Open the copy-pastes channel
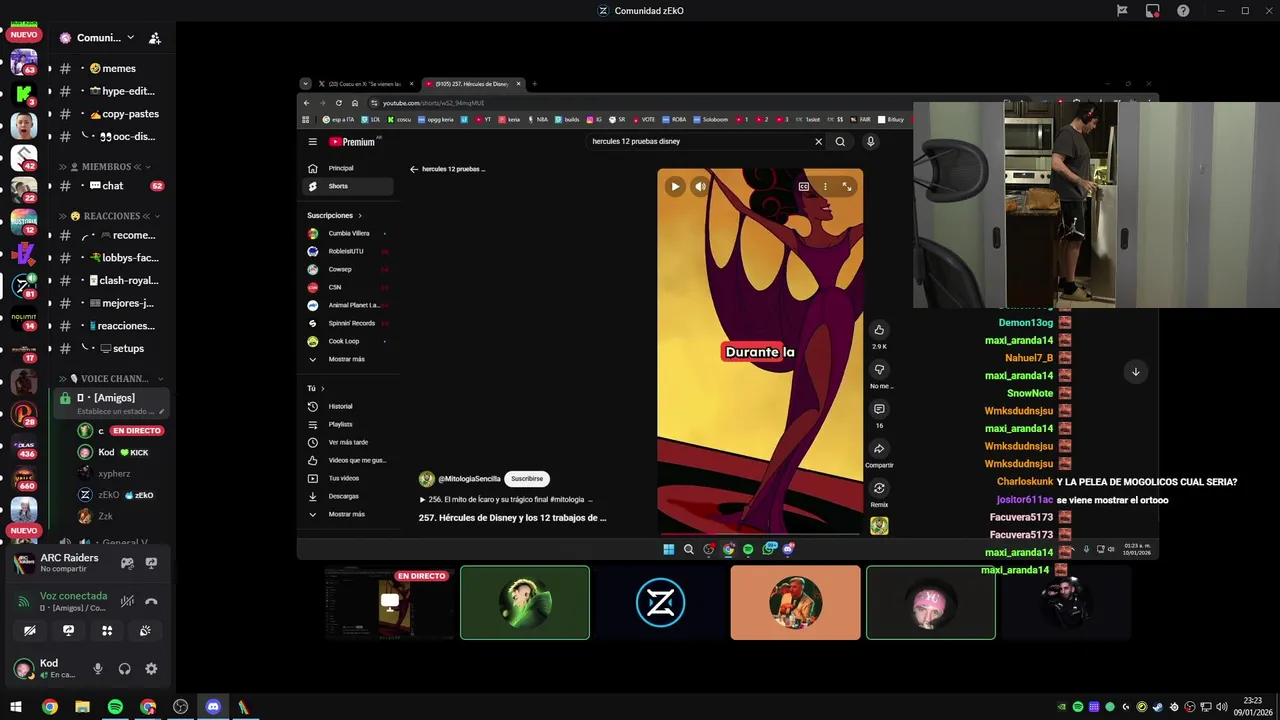This screenshot has width=1280, height=720. tap(110, 114)
